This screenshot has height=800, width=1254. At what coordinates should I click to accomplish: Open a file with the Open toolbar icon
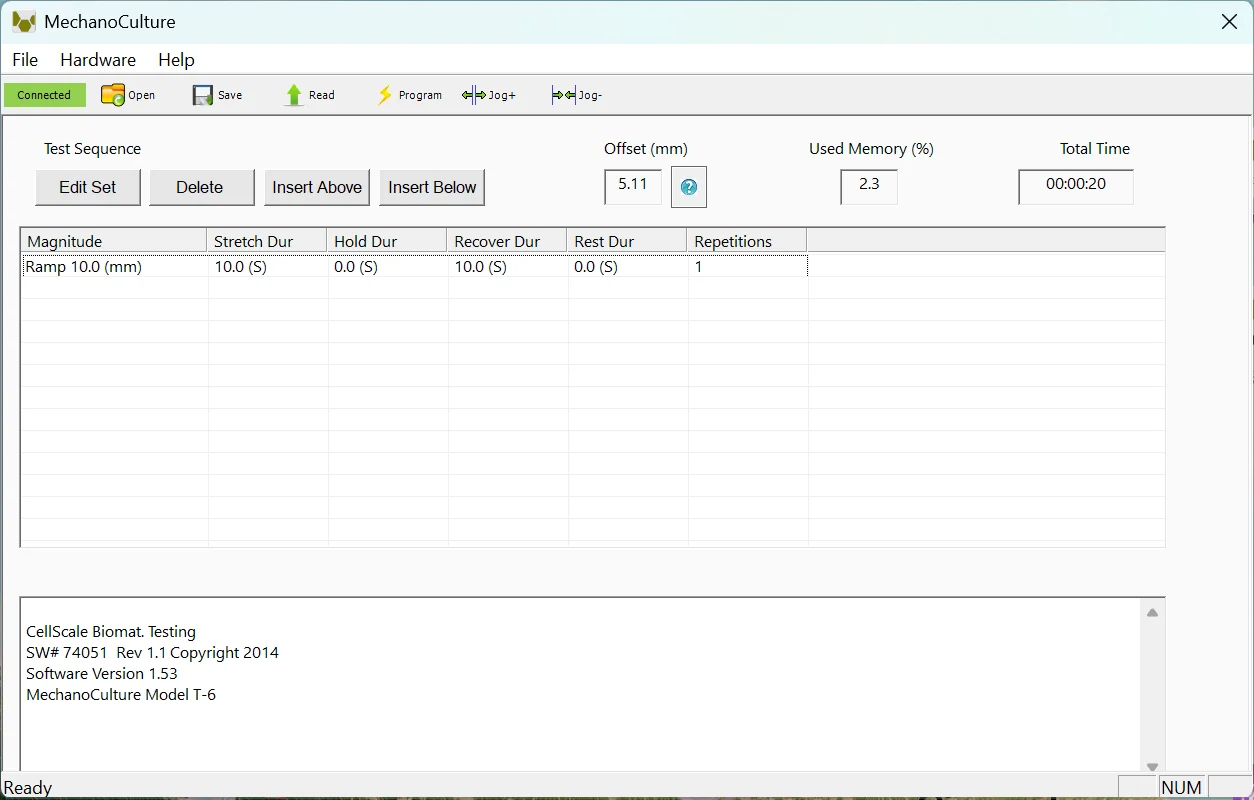tap(113, 95)
